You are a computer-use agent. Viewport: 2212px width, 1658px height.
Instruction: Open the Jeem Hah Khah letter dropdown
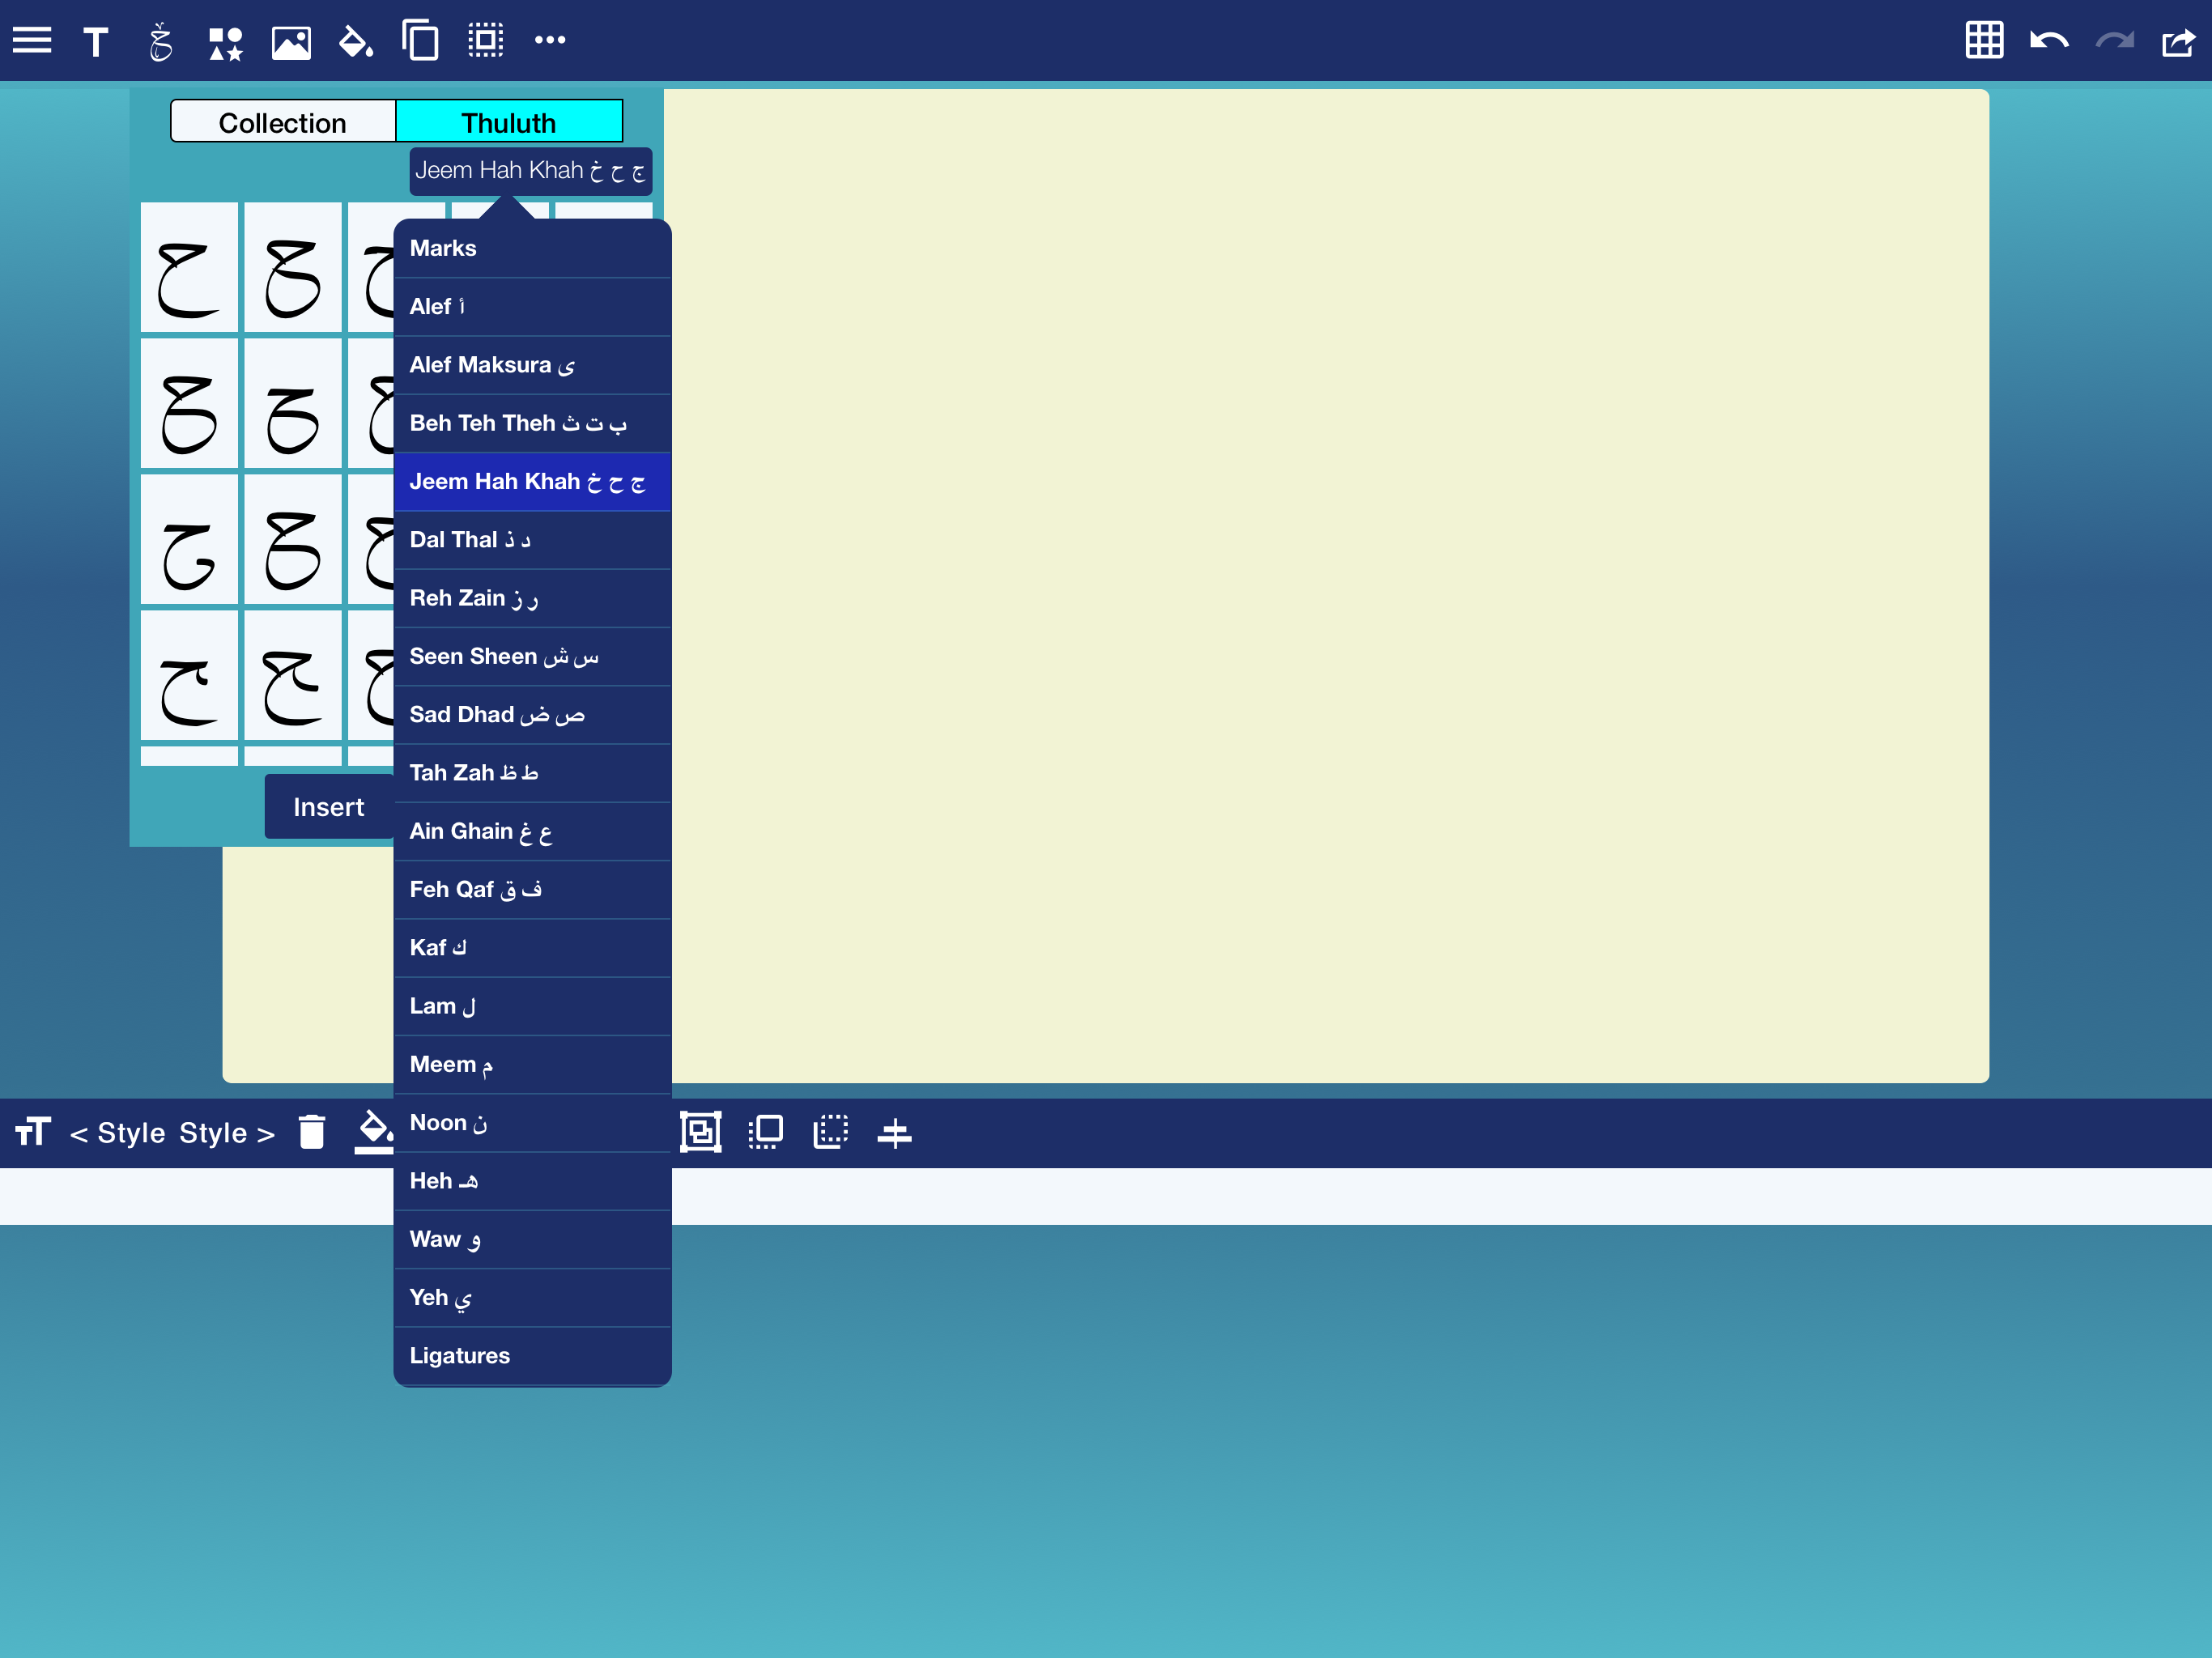click(530, 171)
